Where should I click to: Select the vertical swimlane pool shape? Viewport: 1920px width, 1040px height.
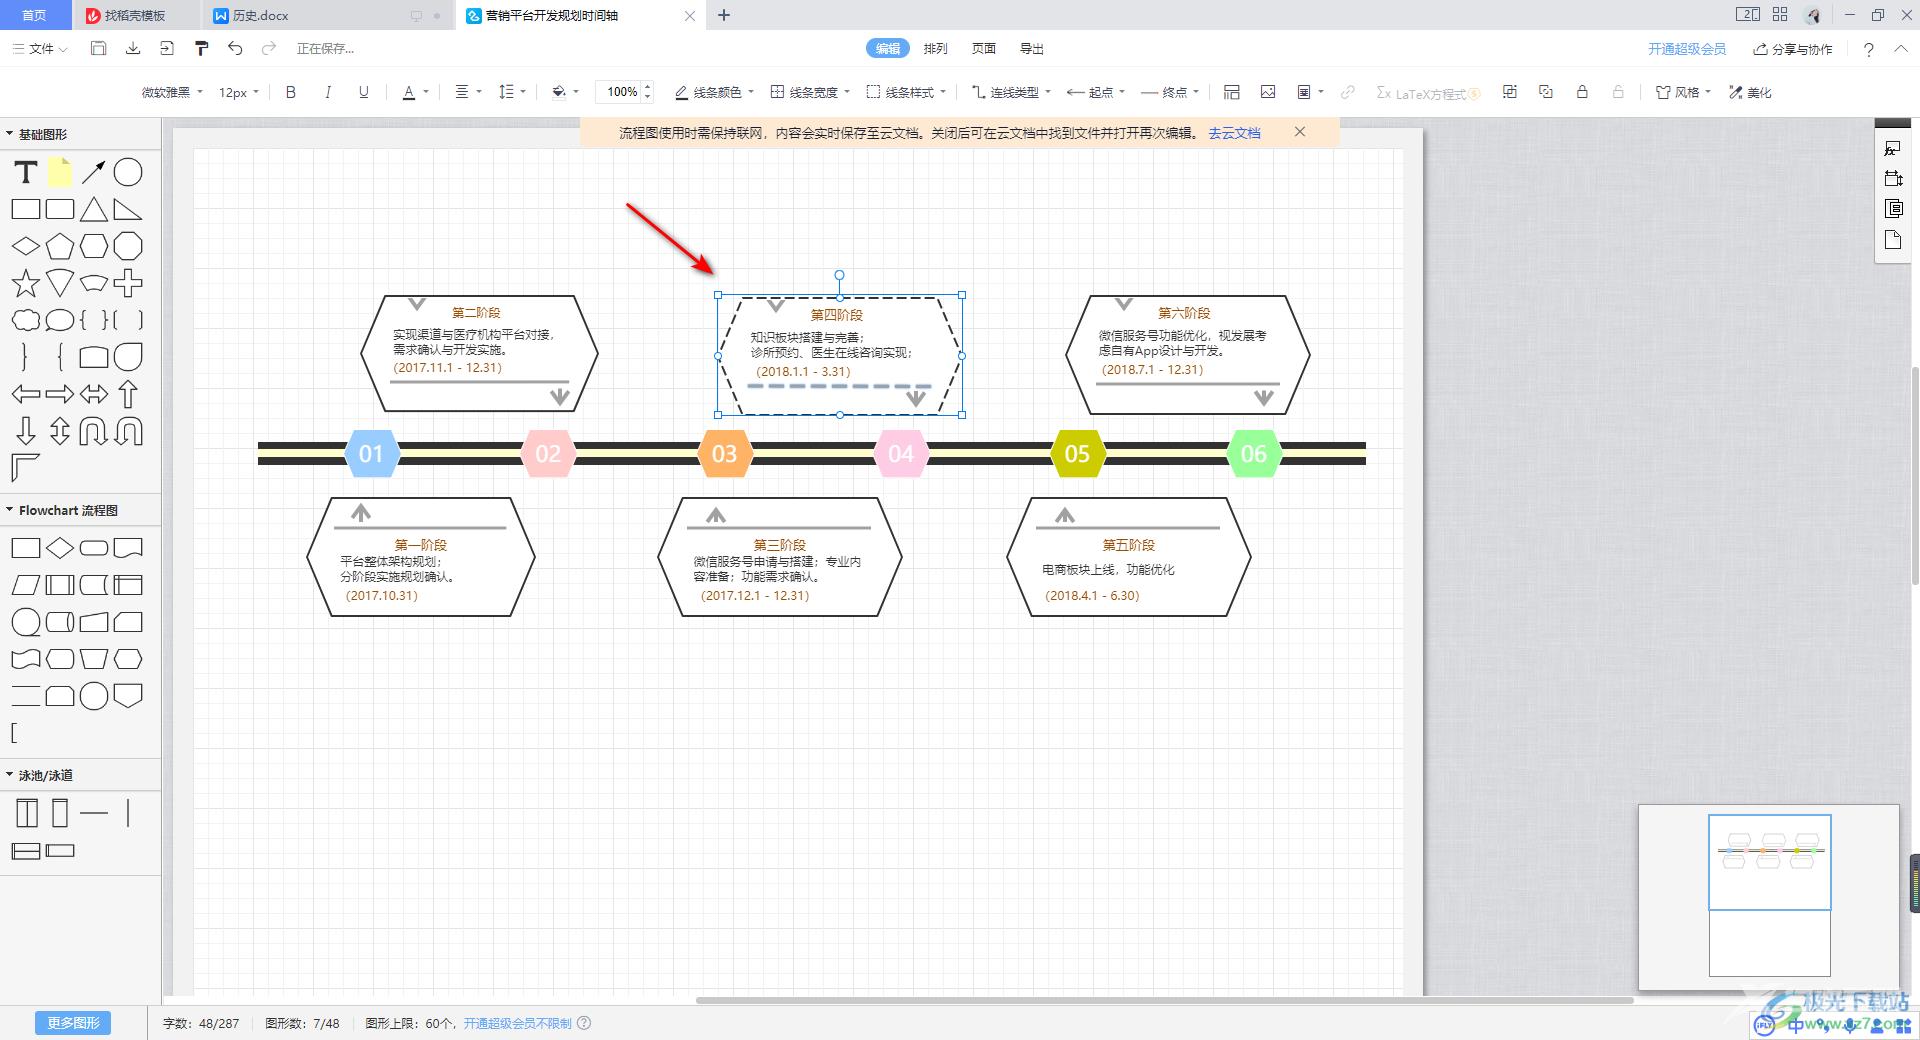[x=27, y=813]
